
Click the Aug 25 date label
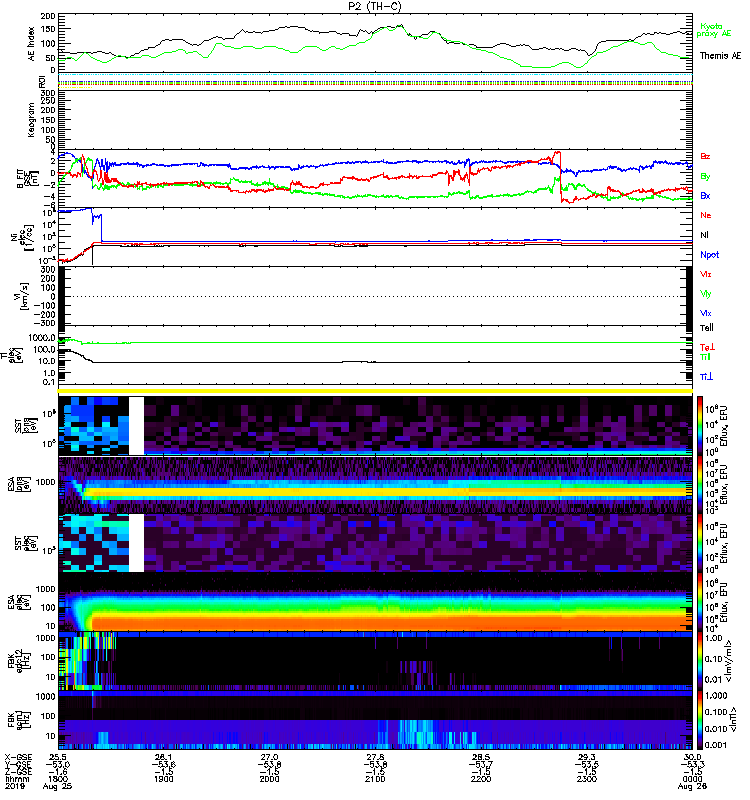(57, 786)
